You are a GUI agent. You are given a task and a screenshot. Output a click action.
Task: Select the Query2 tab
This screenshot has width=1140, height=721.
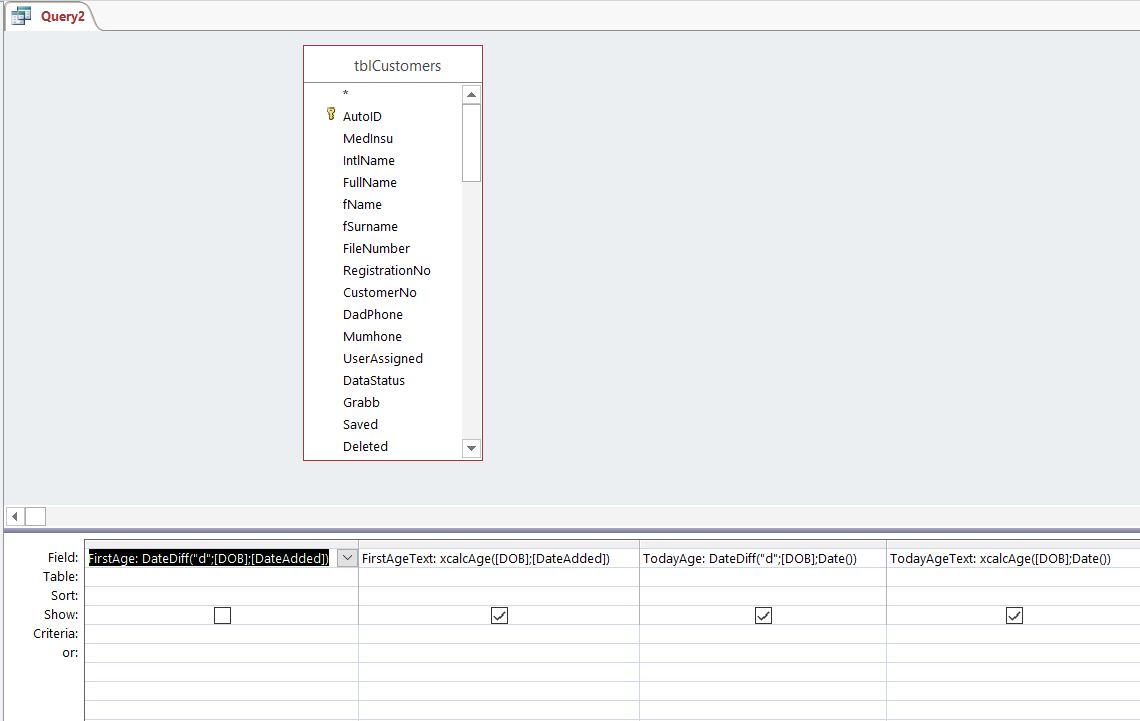(51, 16)
